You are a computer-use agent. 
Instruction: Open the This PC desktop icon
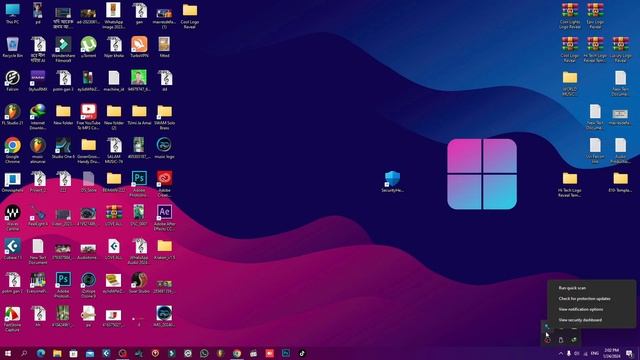[13, 14]
